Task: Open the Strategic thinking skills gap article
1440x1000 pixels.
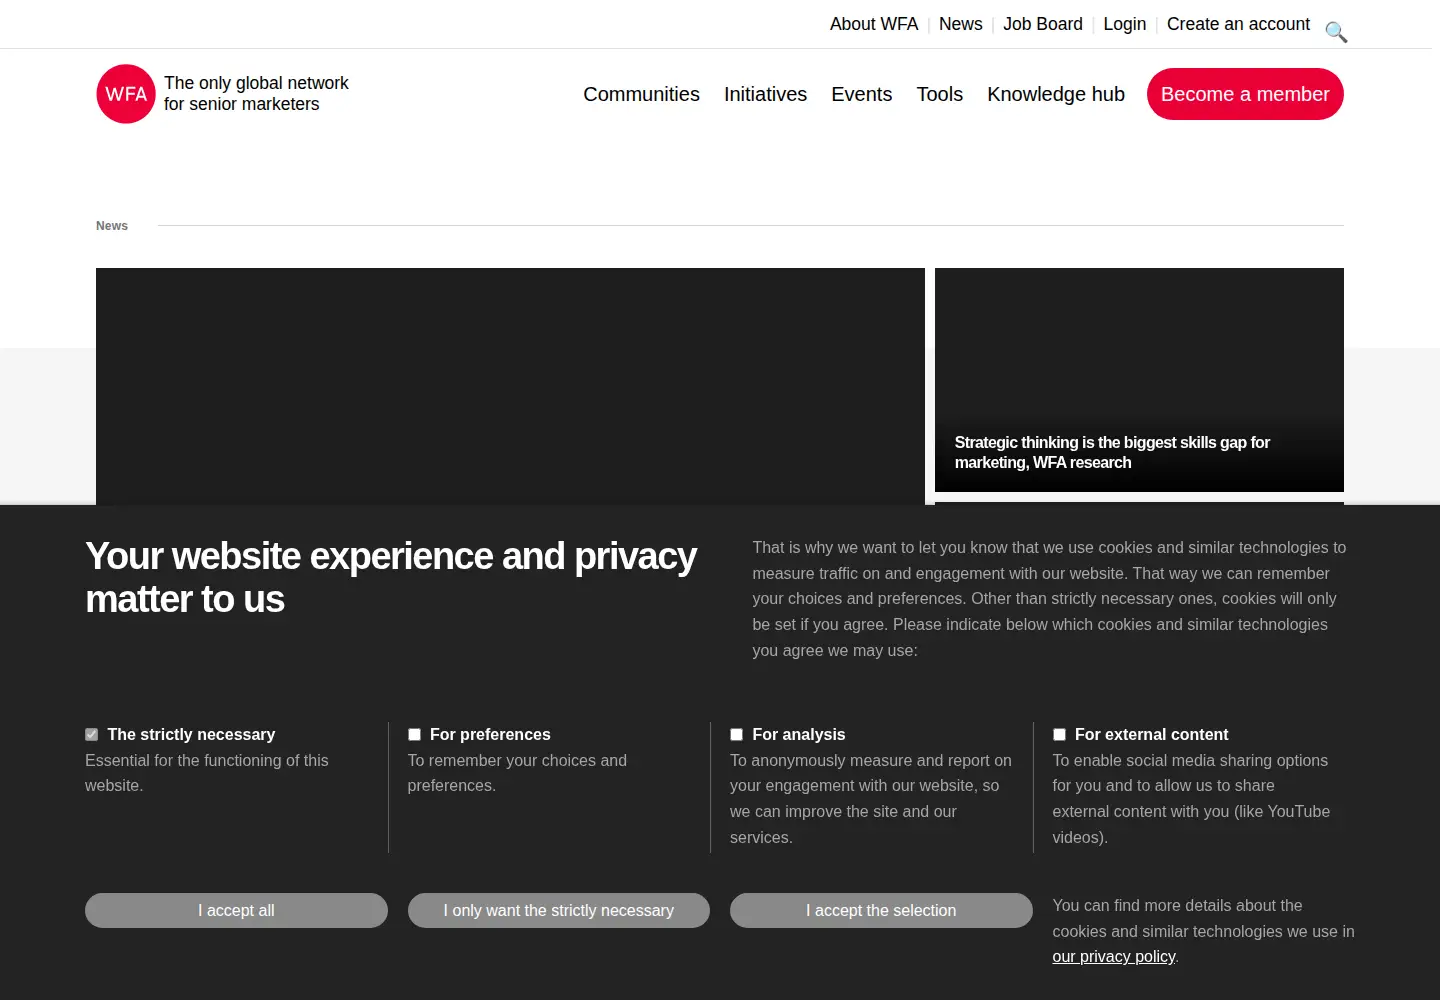Action: pyautogui.click(x=1139, y=380)
